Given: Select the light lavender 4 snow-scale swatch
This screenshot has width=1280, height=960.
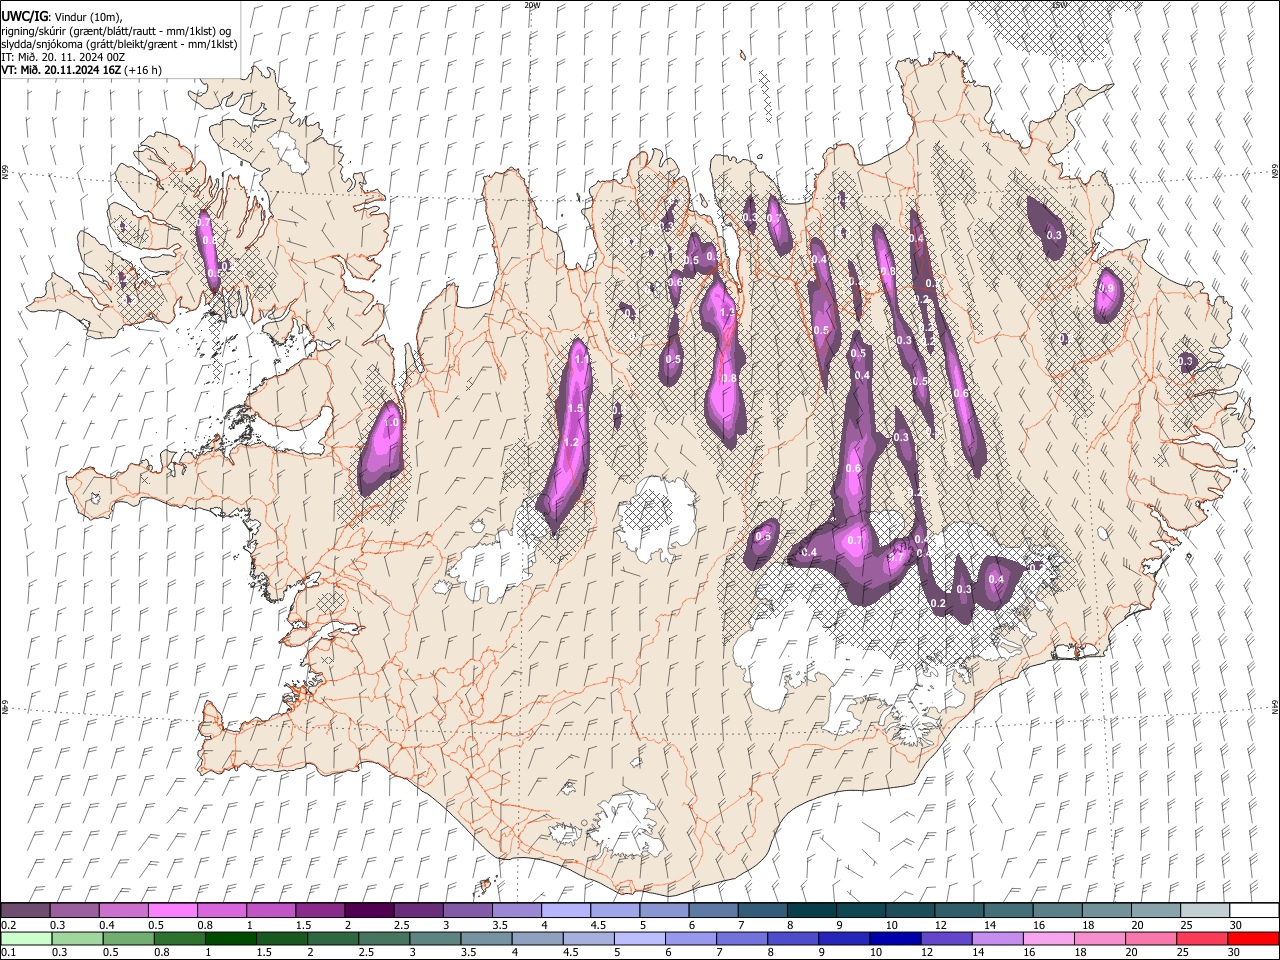Looking at the screenshot, I should (x=564, y=910).
